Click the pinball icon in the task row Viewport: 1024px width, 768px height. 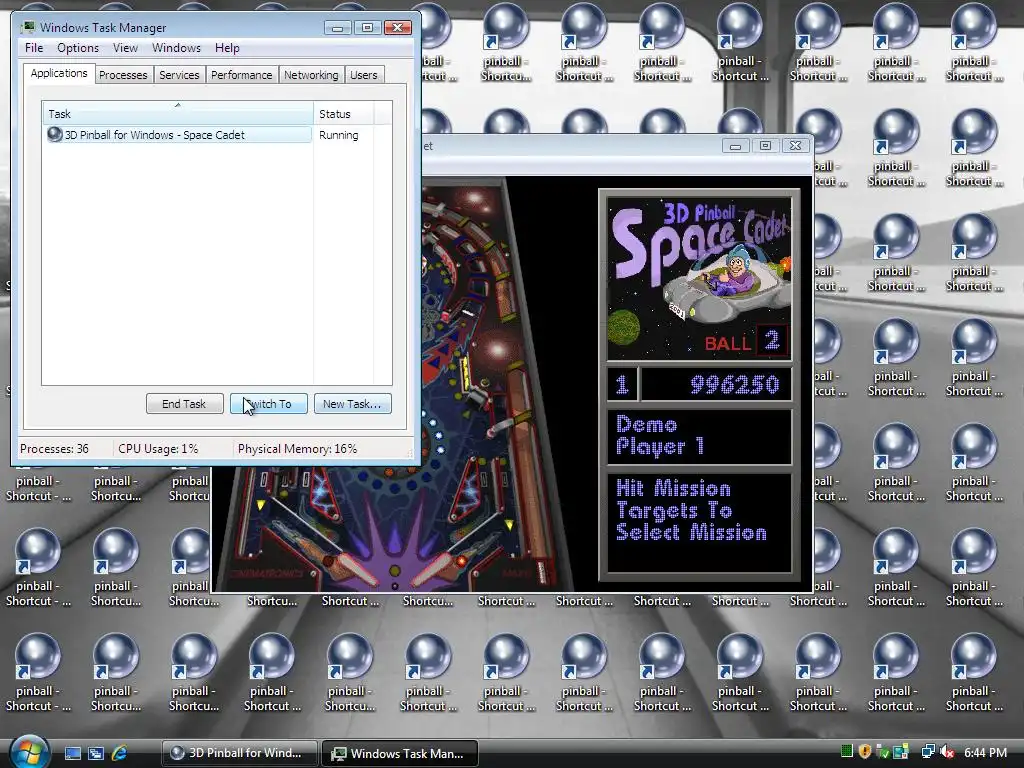pos(55,135)
